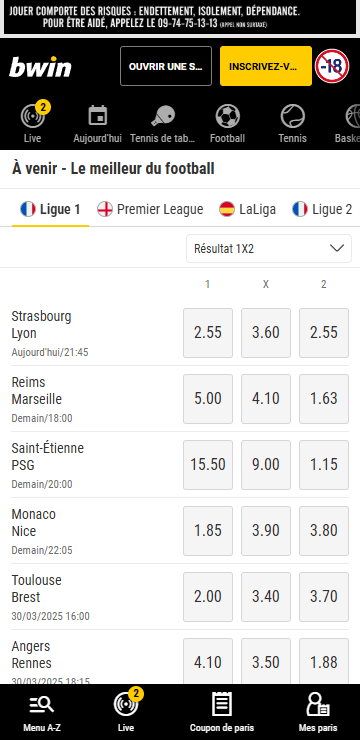The height and width of the screenshot is (740, 360).
Task: Open Mes paris icon in bottom bar
Action: click(x=318, y=706)
